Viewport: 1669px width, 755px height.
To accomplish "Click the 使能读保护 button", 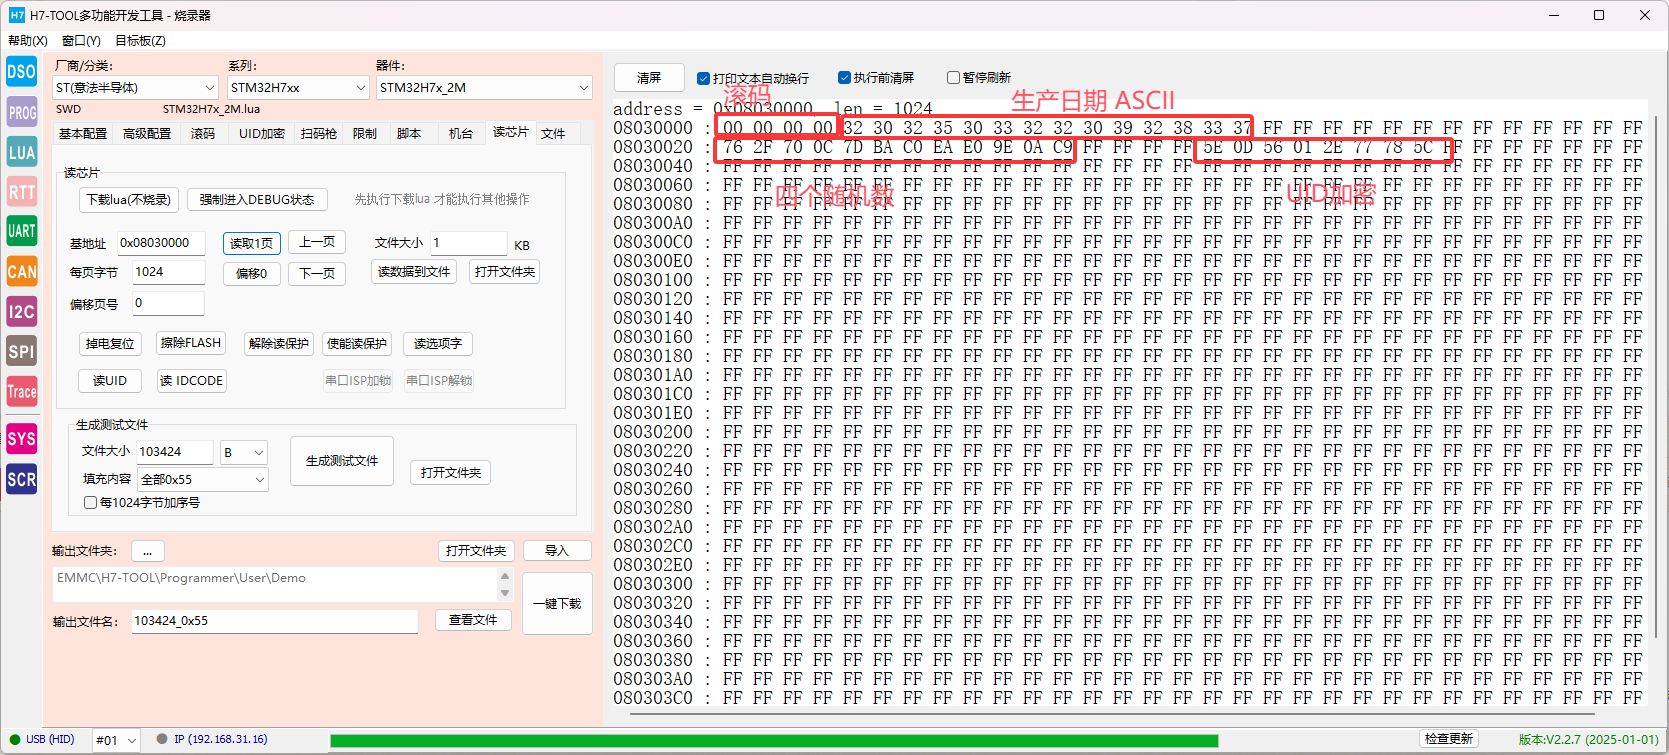I will coord(357,343).
